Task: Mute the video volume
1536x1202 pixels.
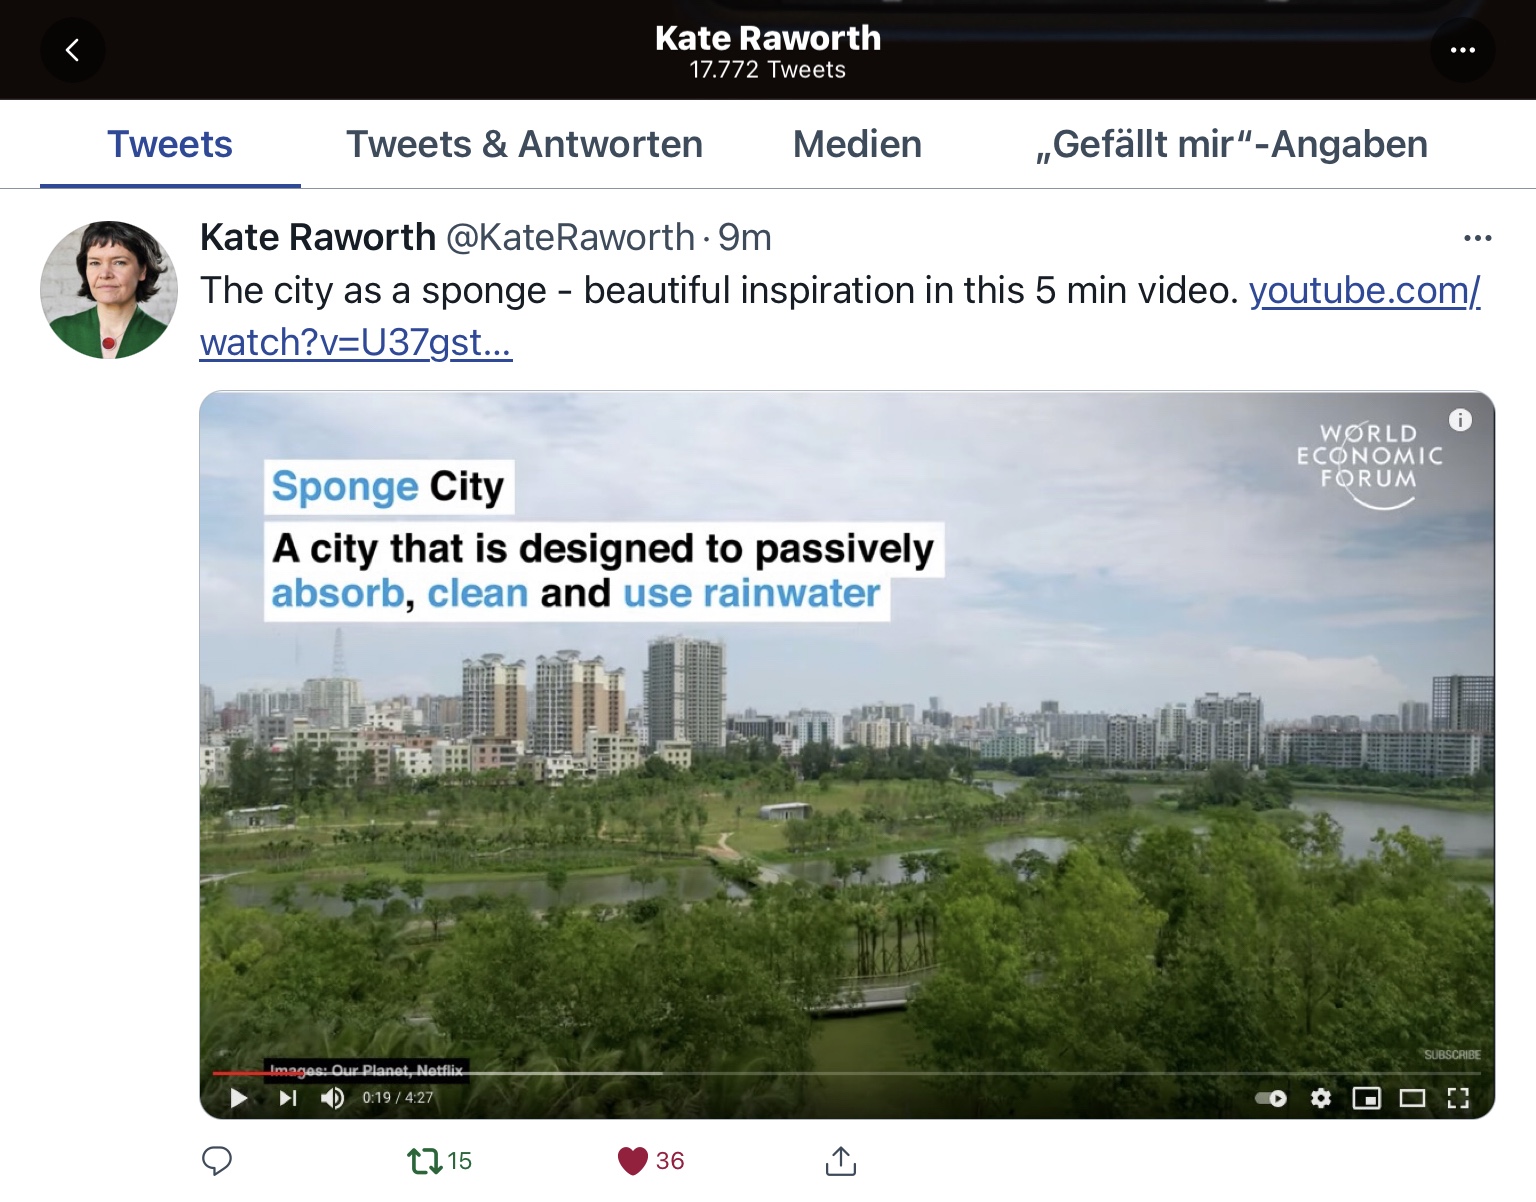Action: click(332, 1098)
